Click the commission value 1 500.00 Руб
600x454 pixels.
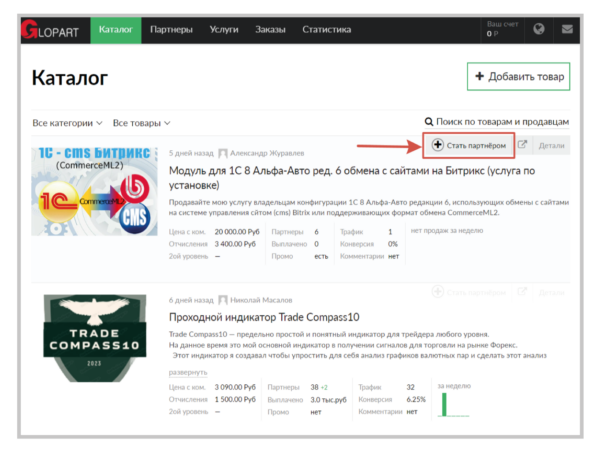point(235,399)
